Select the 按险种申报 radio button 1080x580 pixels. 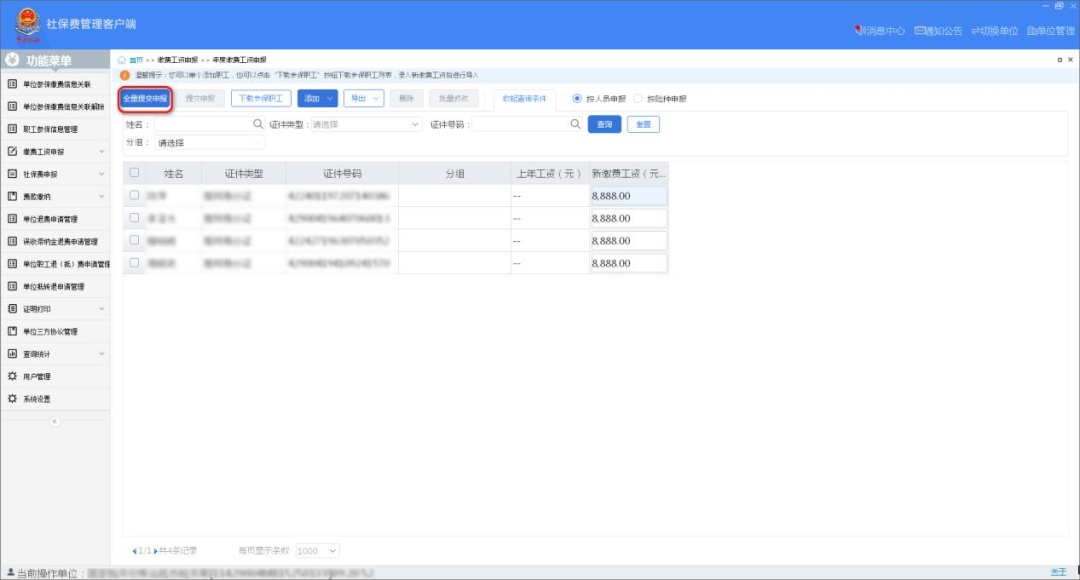(639, 99)
